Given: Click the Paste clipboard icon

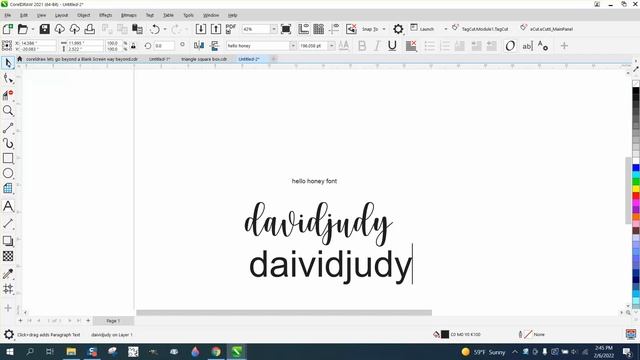Looking at the screenshot, I should click(x=138, y=29).
